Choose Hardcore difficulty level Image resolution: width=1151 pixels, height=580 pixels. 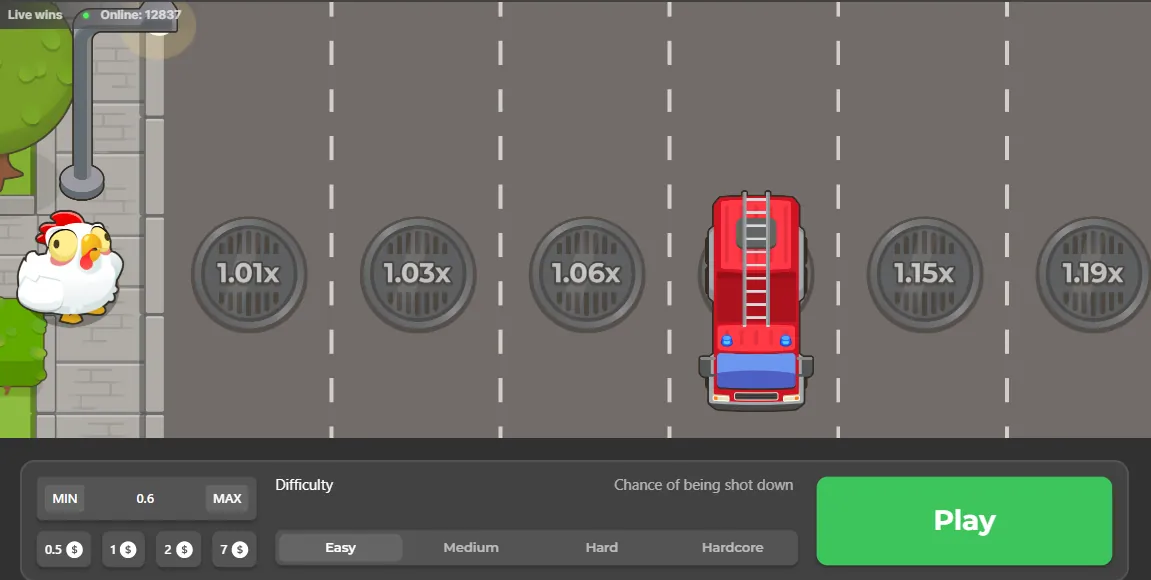732,548
